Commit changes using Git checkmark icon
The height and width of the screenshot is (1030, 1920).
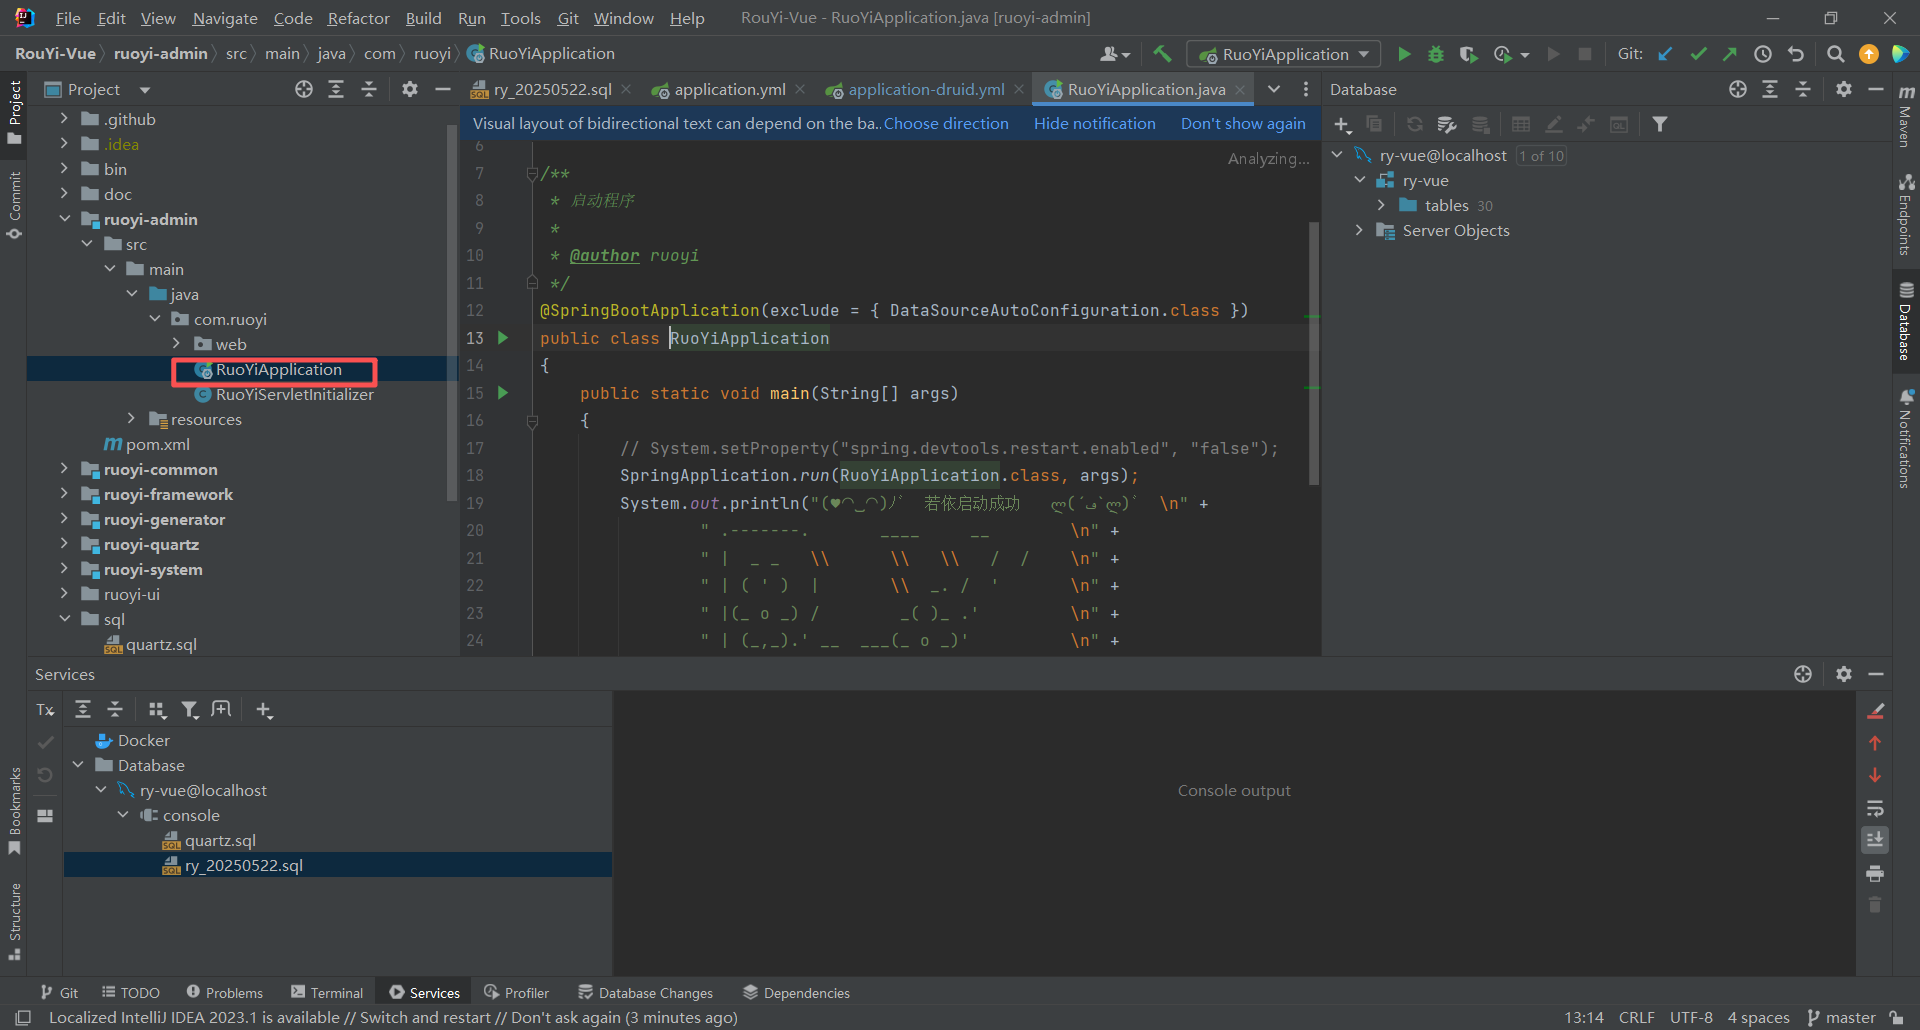click(x=1698, y=54)
